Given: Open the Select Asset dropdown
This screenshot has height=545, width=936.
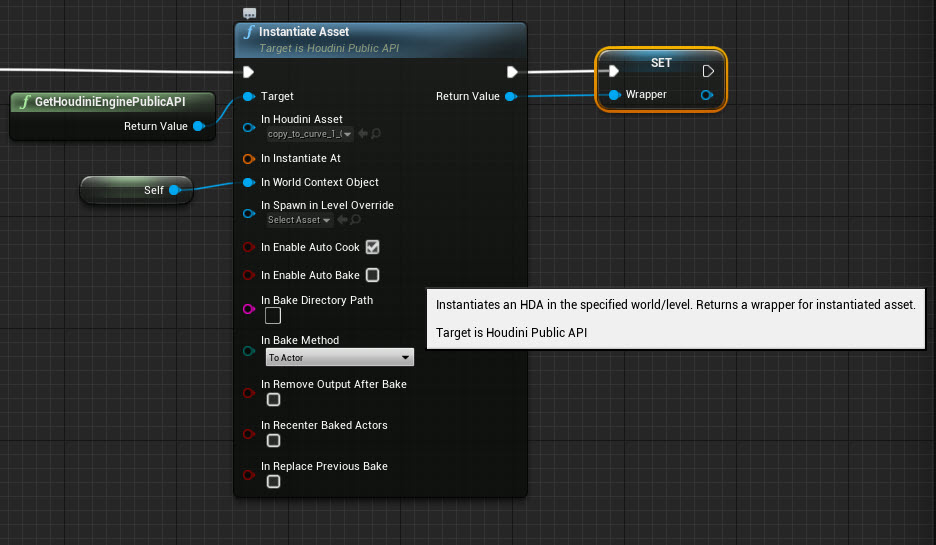Looking at the screenshot, I should [299, 220].
